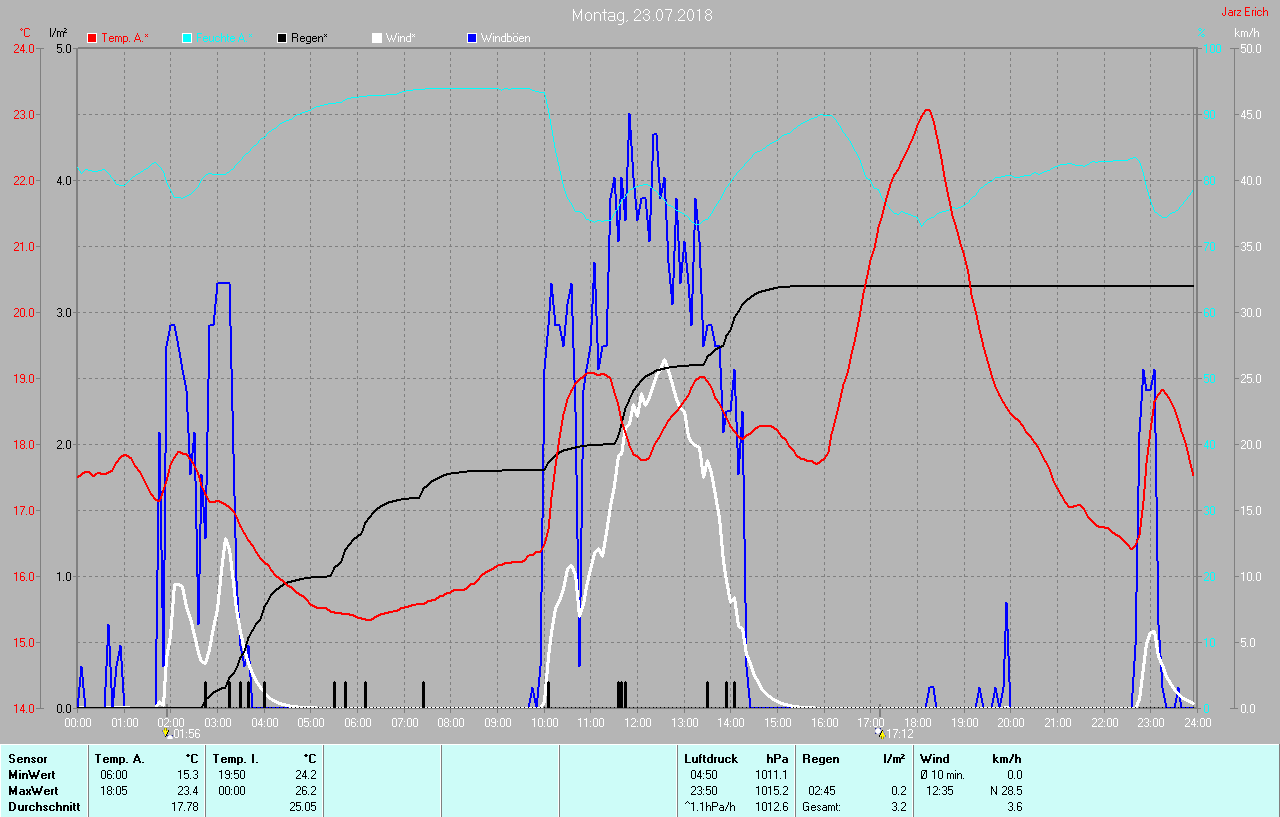
Task: Click the cyan Feuchte A. legend swatch
Action: tap(187, 38)
